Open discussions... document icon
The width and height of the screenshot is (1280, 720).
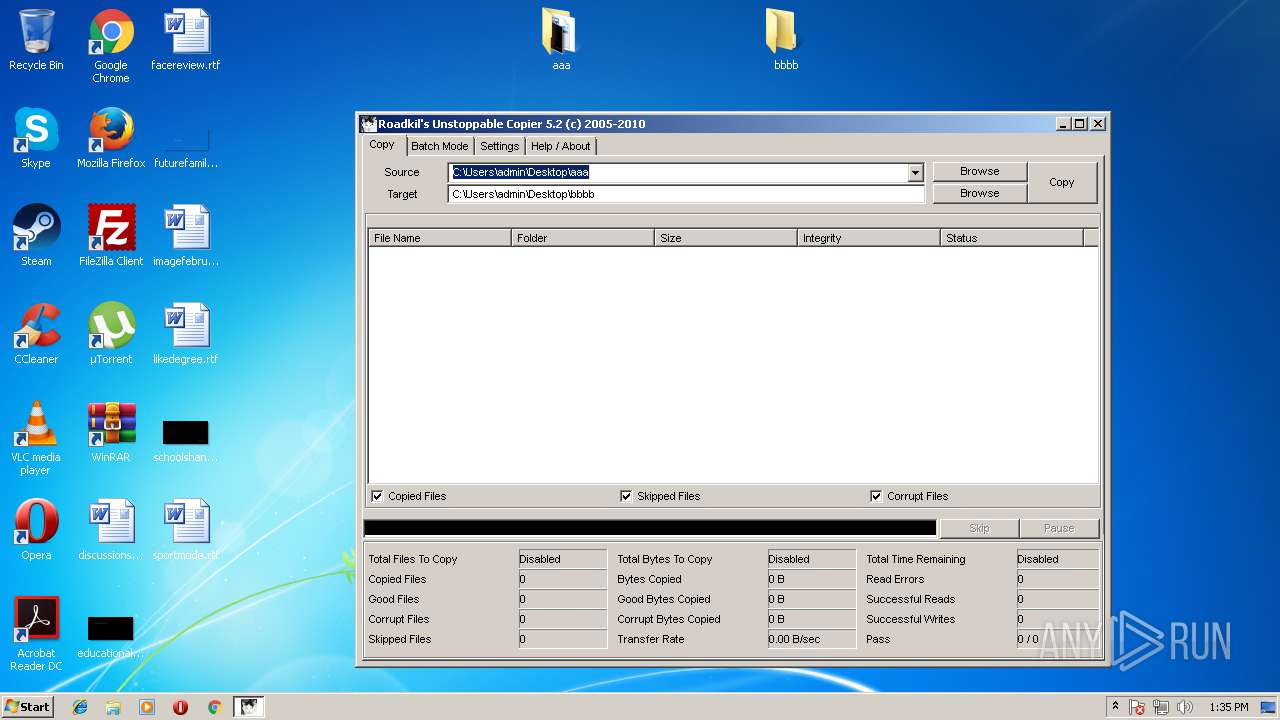click(x=111, y=530)
